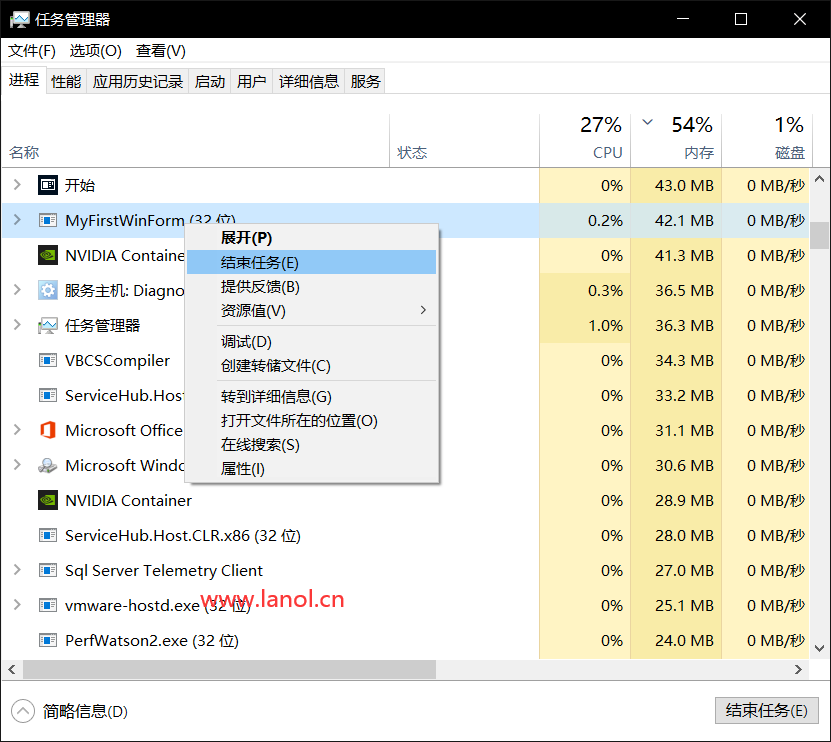Sort by the CPU column header

tap(585, 140)
